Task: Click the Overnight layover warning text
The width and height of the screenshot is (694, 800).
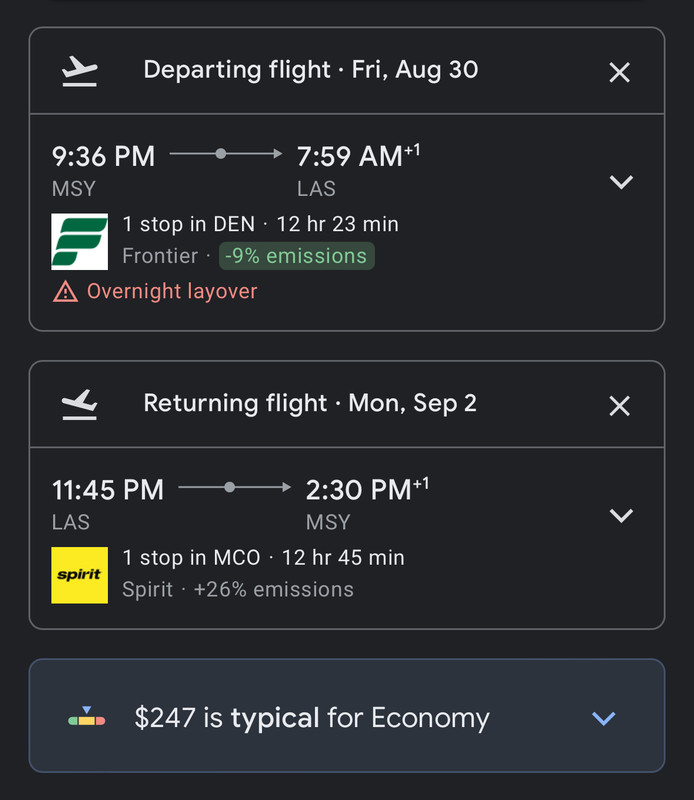Action: (x=172, y=291)
